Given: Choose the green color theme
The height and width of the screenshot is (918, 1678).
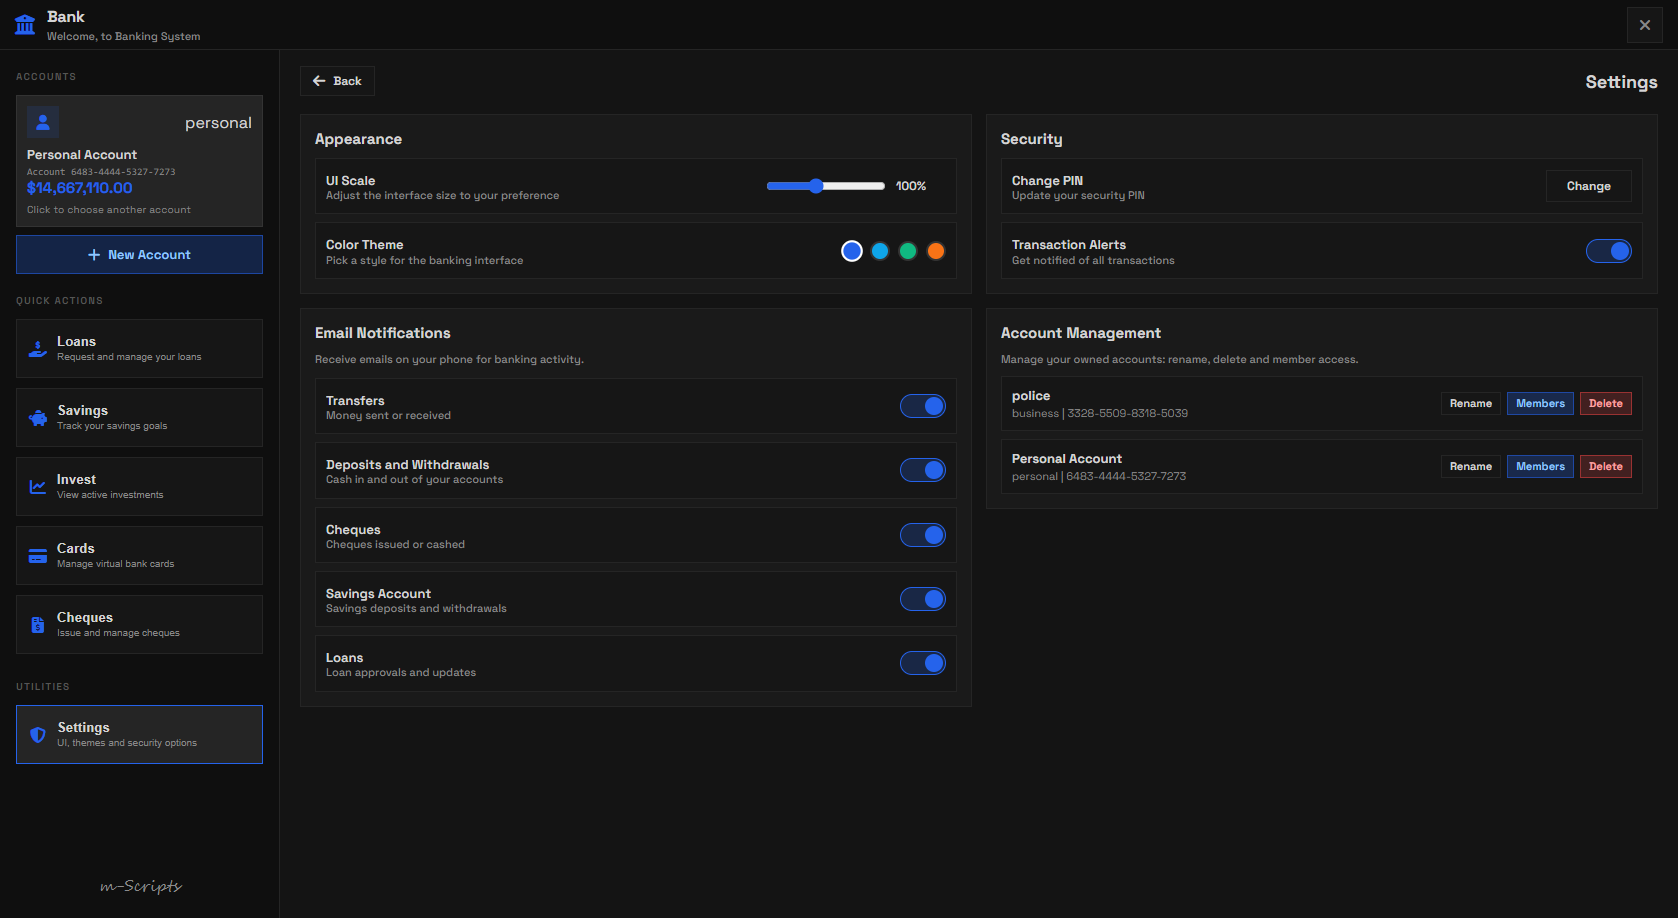Looking at the screenshot, I should (x=908, y=251).
